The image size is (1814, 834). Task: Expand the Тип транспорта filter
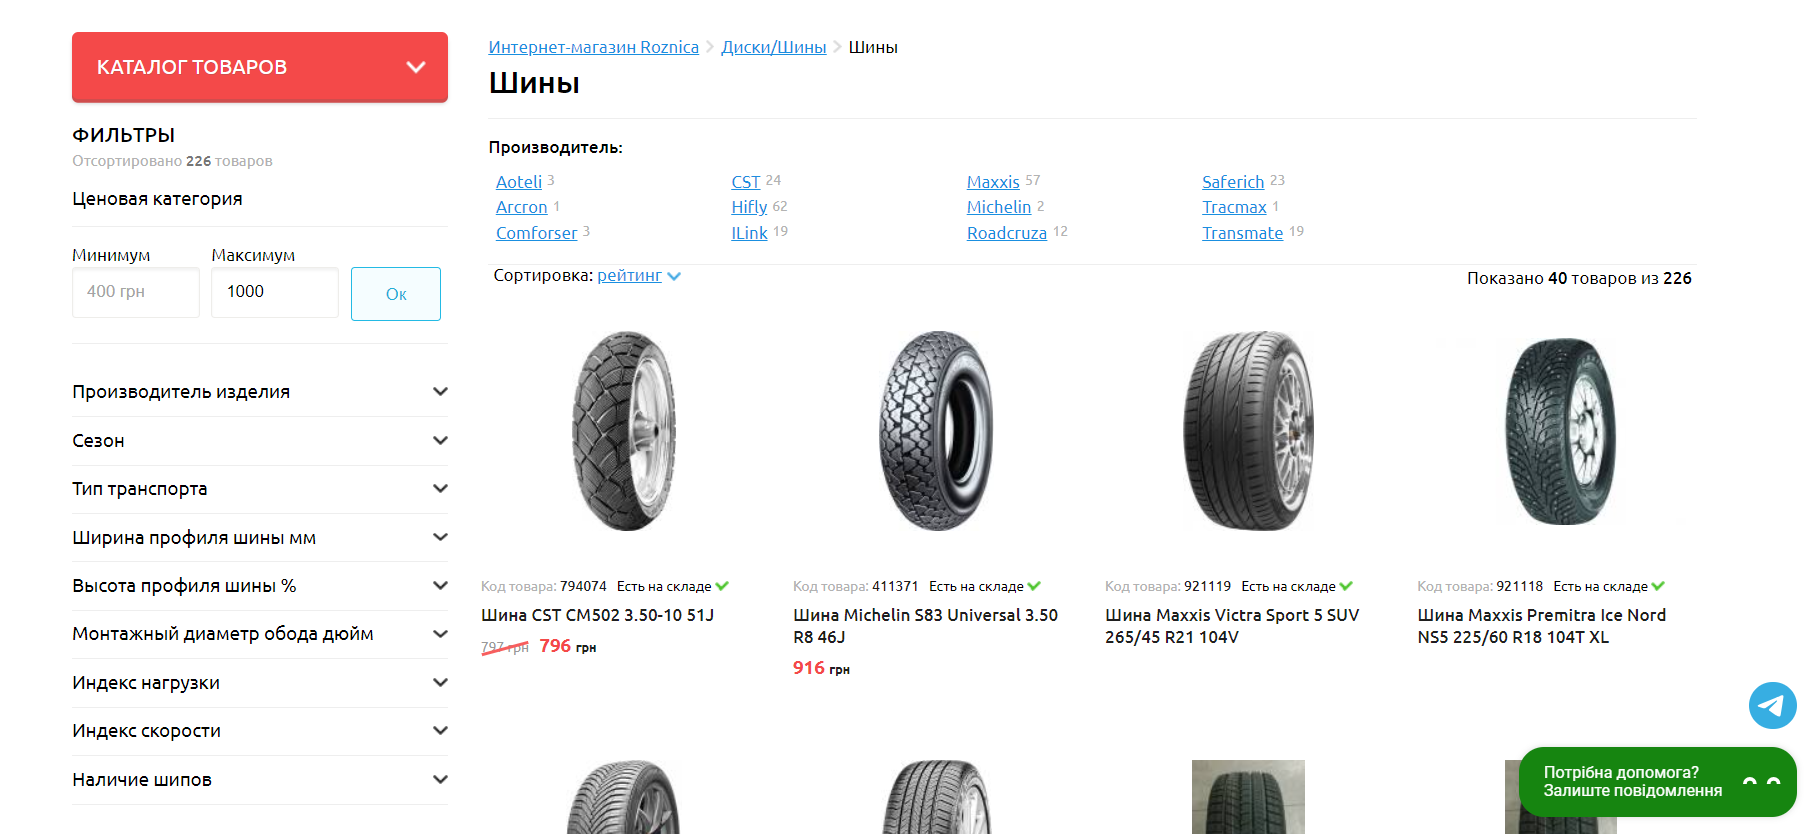point(260,489)
